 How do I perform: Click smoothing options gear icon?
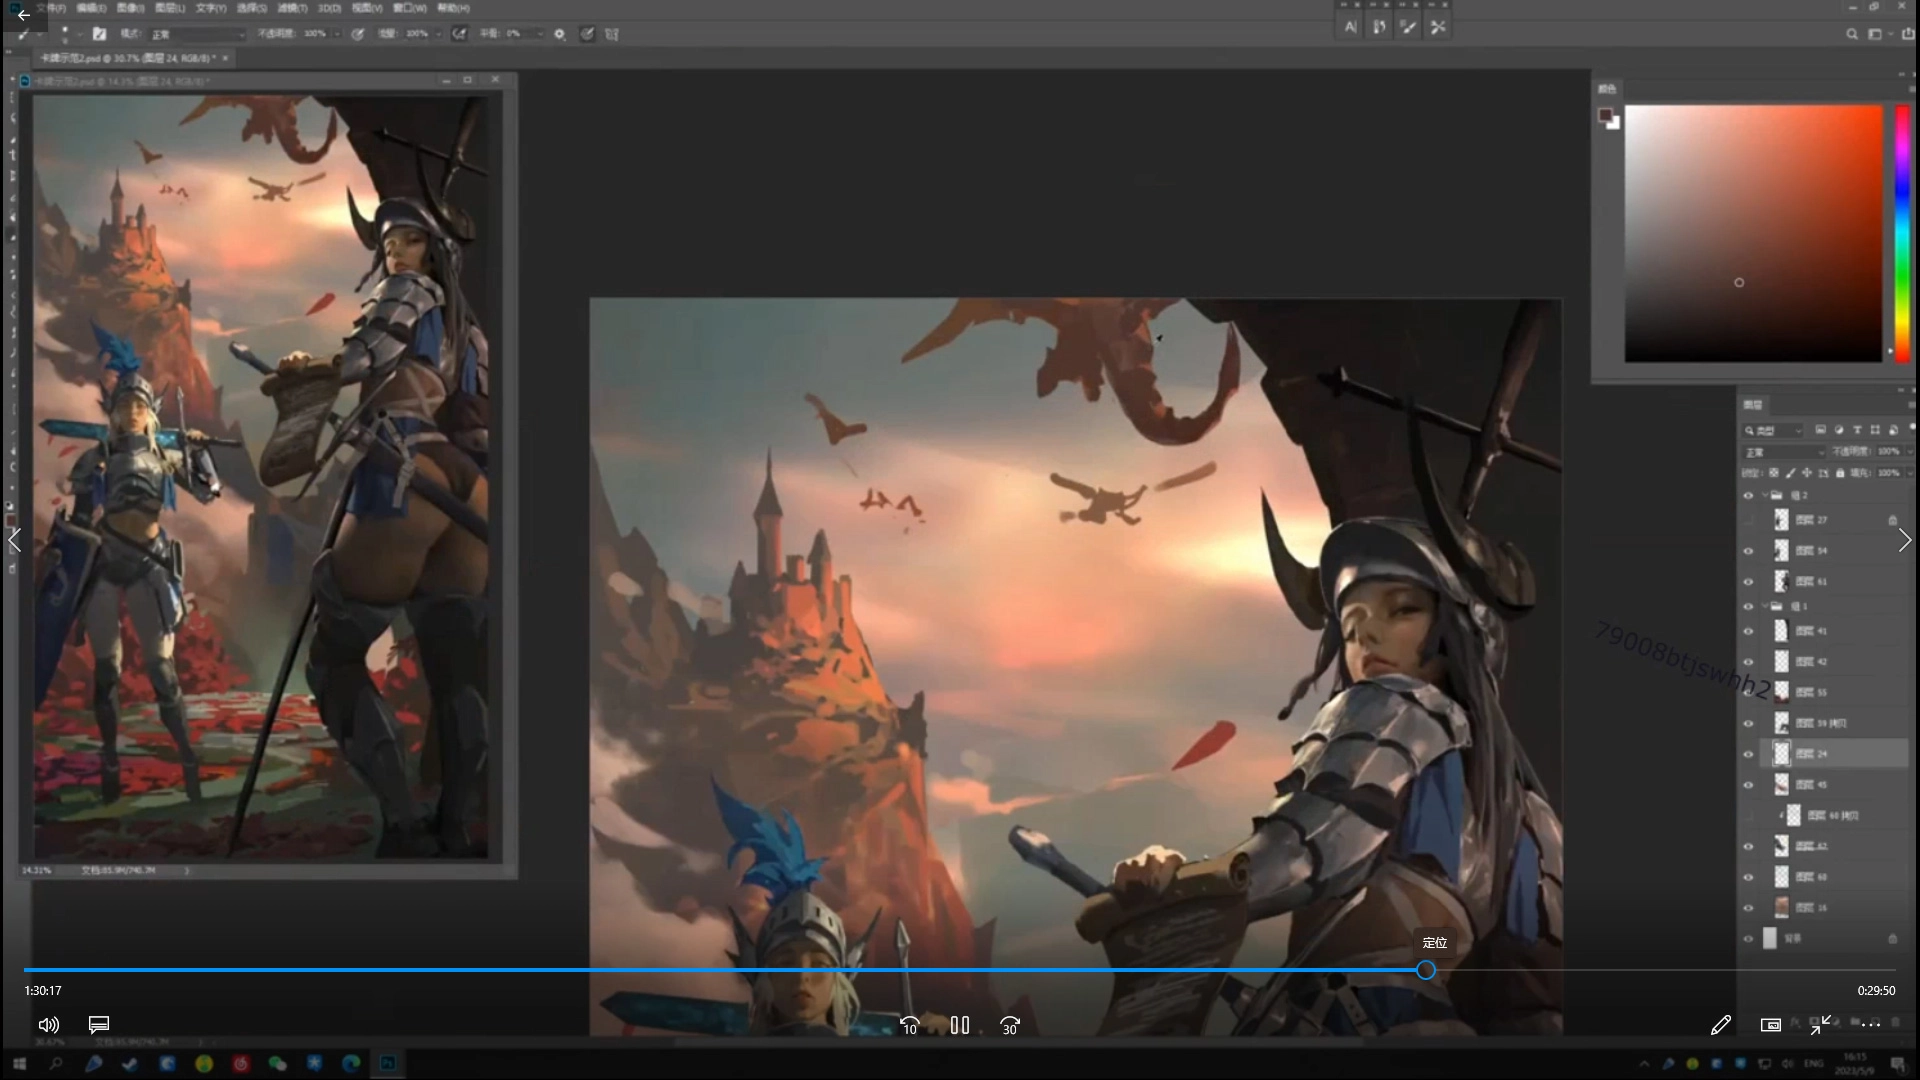tap(559, 34)
